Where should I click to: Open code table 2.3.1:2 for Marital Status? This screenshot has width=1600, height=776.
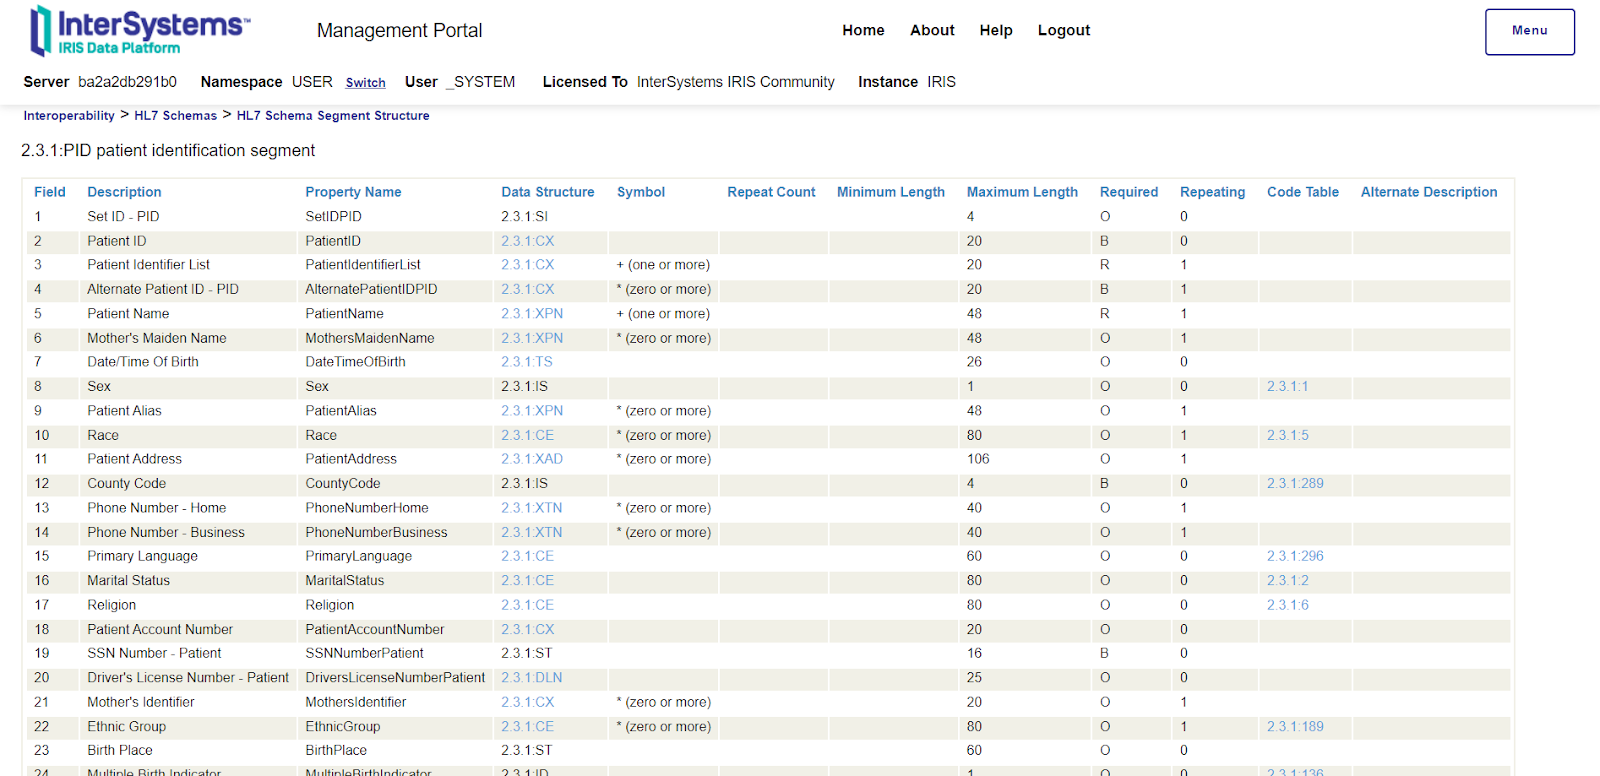(1288, 580)
